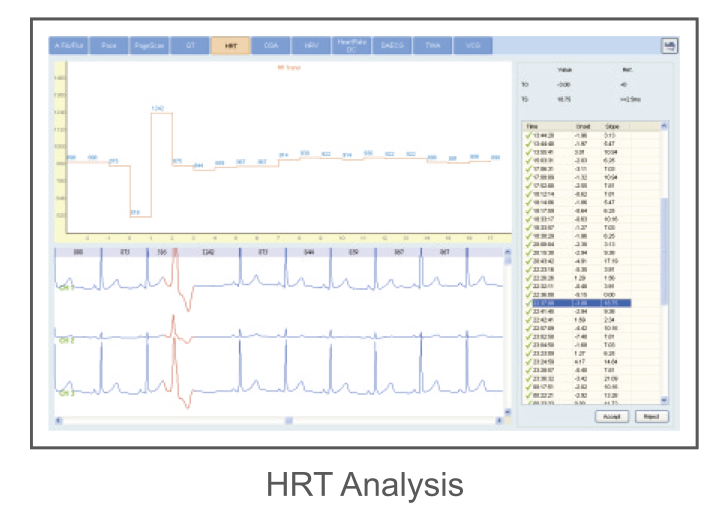Toggle the checkmark on the 18:14:06 event
This screenshot has width=714, height=520.
pyautogui.click(x=528, y=201)
